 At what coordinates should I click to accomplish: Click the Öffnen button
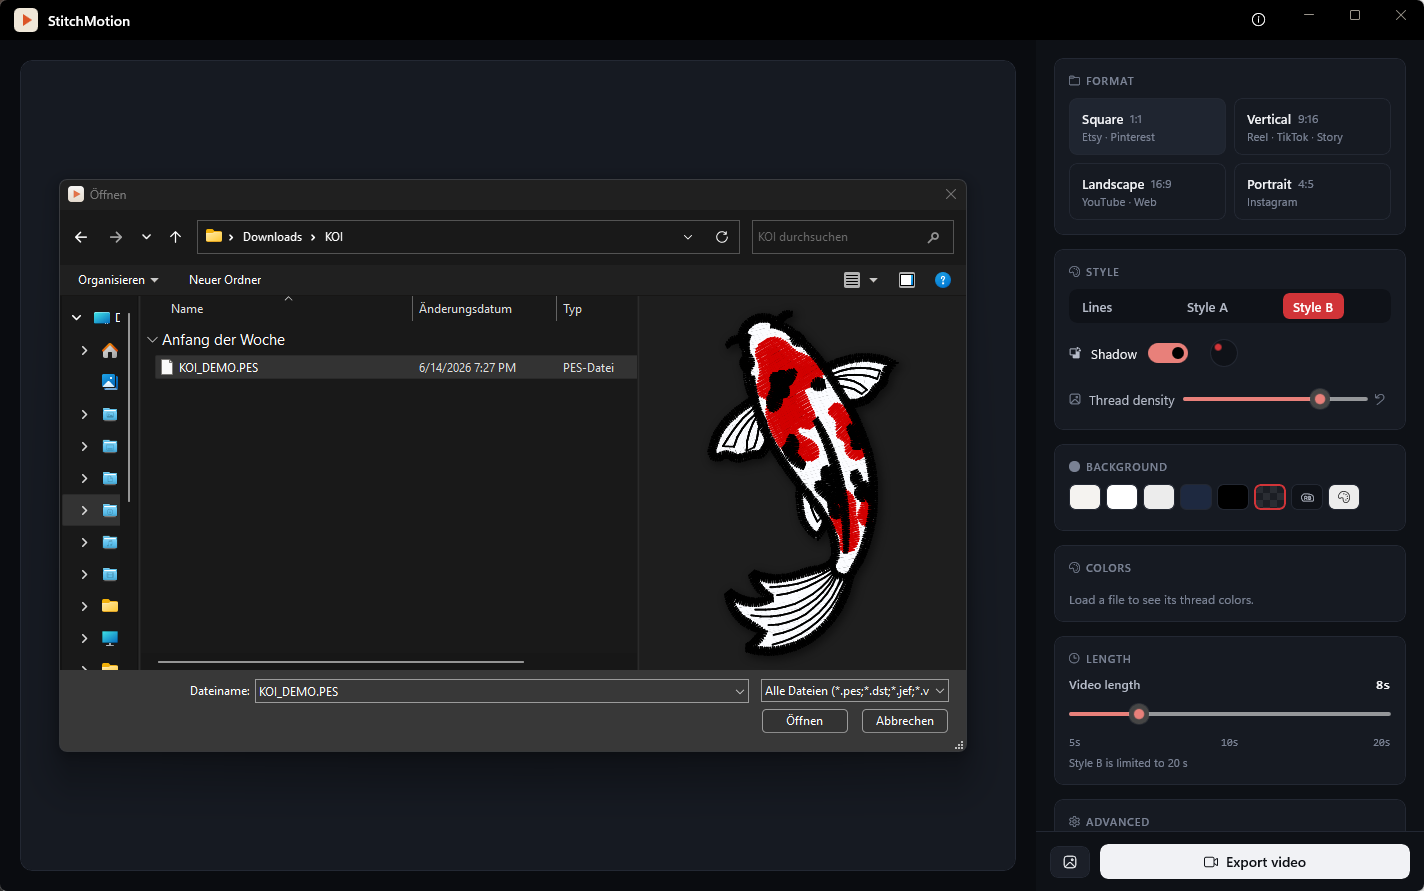click(x=805, y=721)
